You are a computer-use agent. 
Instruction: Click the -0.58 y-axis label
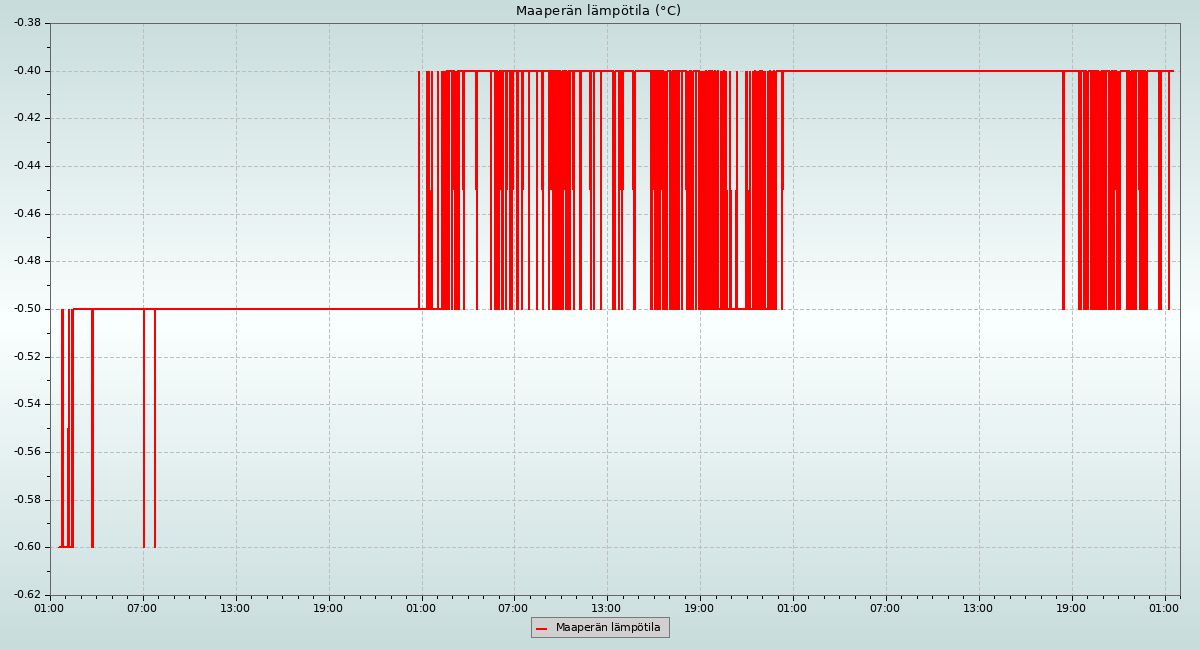pos(27,500)
